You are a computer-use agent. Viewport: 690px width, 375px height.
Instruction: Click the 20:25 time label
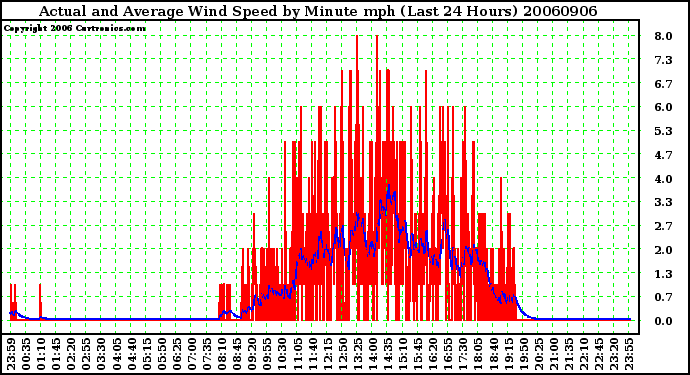click(x=538, y=354)
